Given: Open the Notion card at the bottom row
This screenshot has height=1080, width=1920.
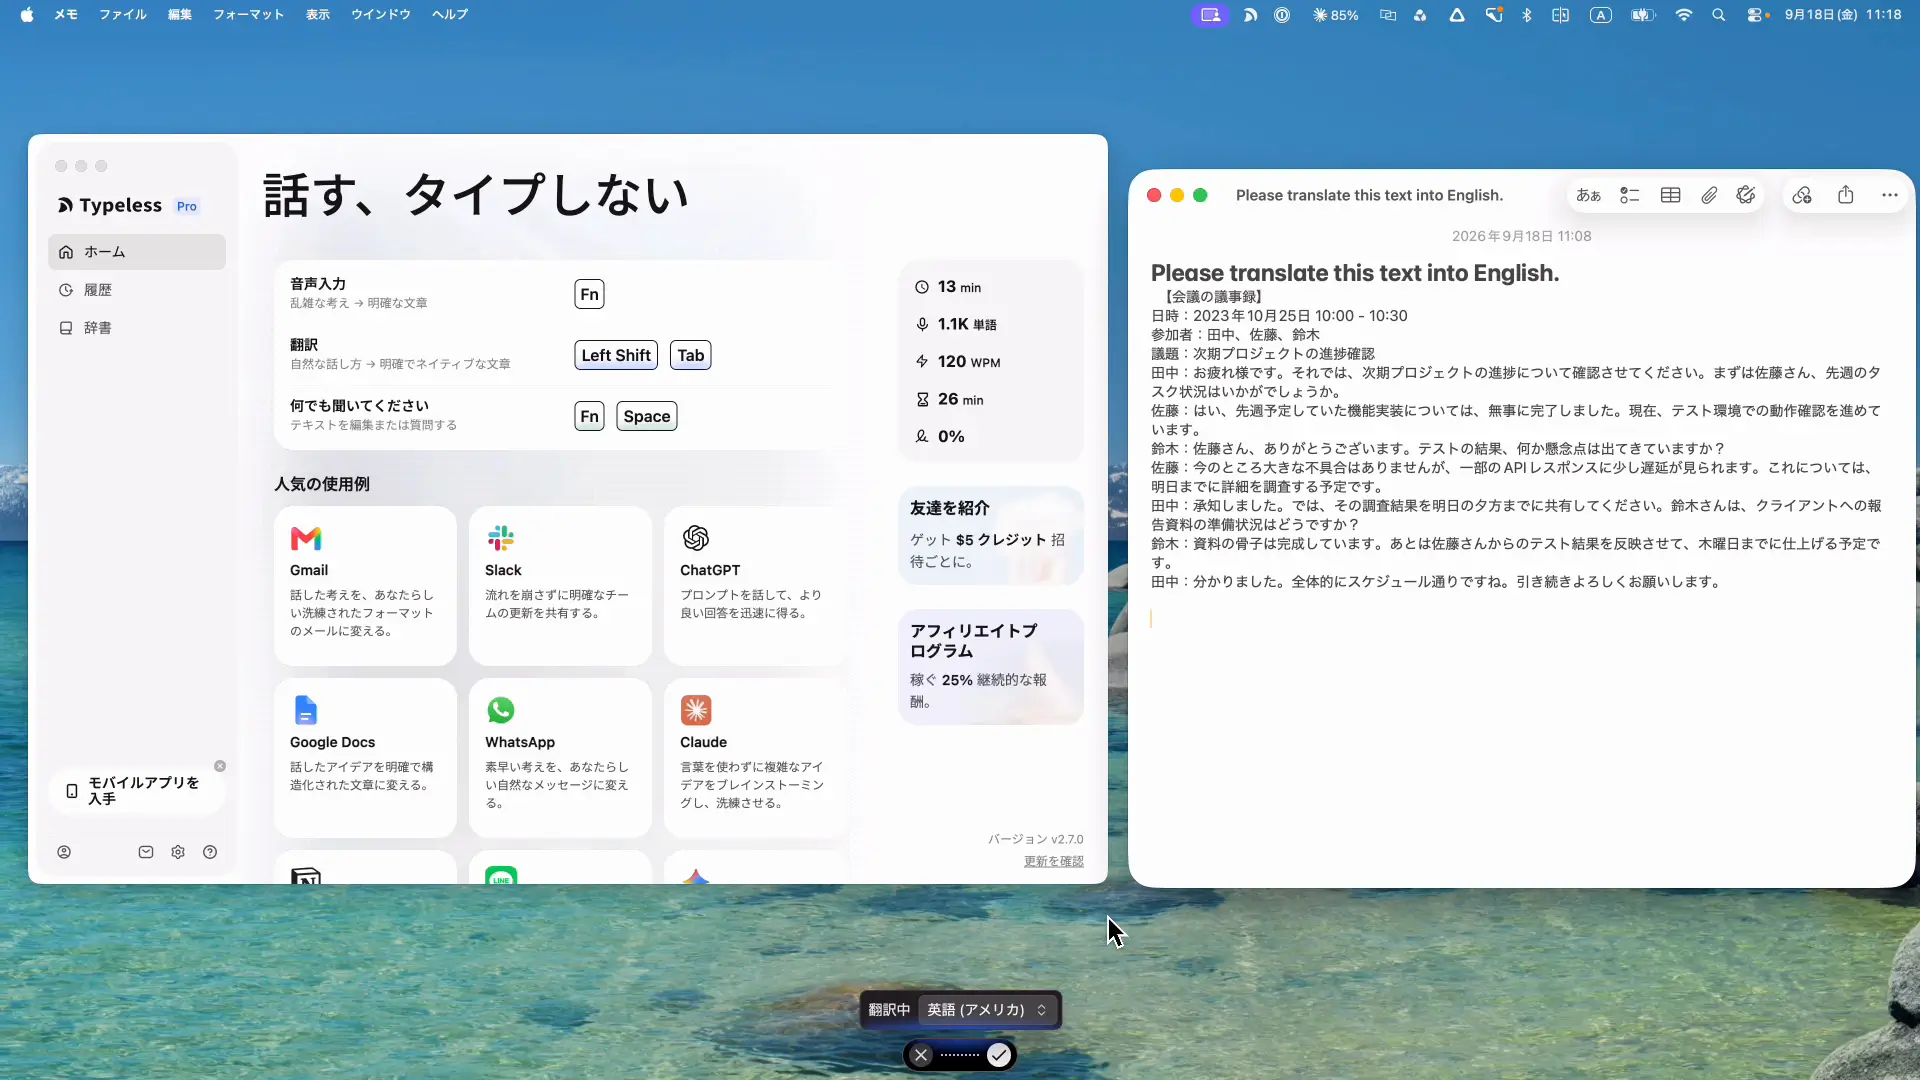Looking at the screenshot, I should point(365,868).
